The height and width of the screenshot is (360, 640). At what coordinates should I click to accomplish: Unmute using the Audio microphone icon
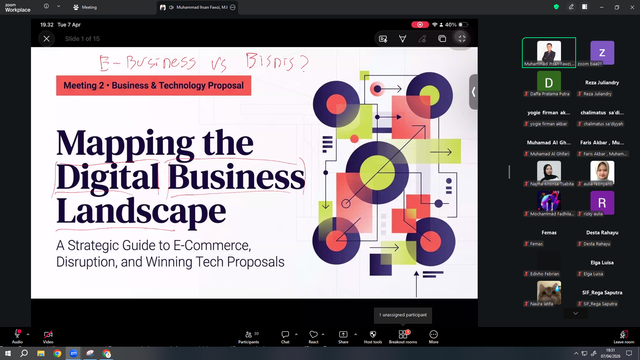coord(17,334)
